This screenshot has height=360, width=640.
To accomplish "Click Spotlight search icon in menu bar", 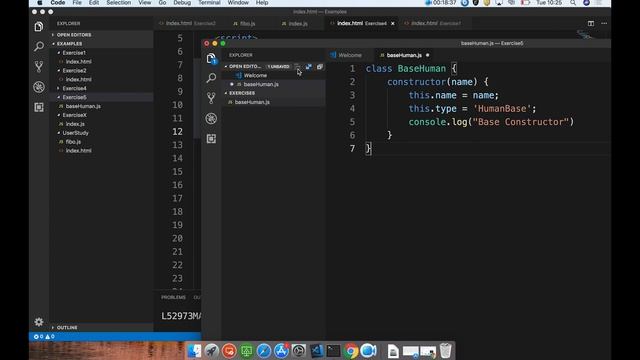I will pyautogui.click(x=573, y=3).
